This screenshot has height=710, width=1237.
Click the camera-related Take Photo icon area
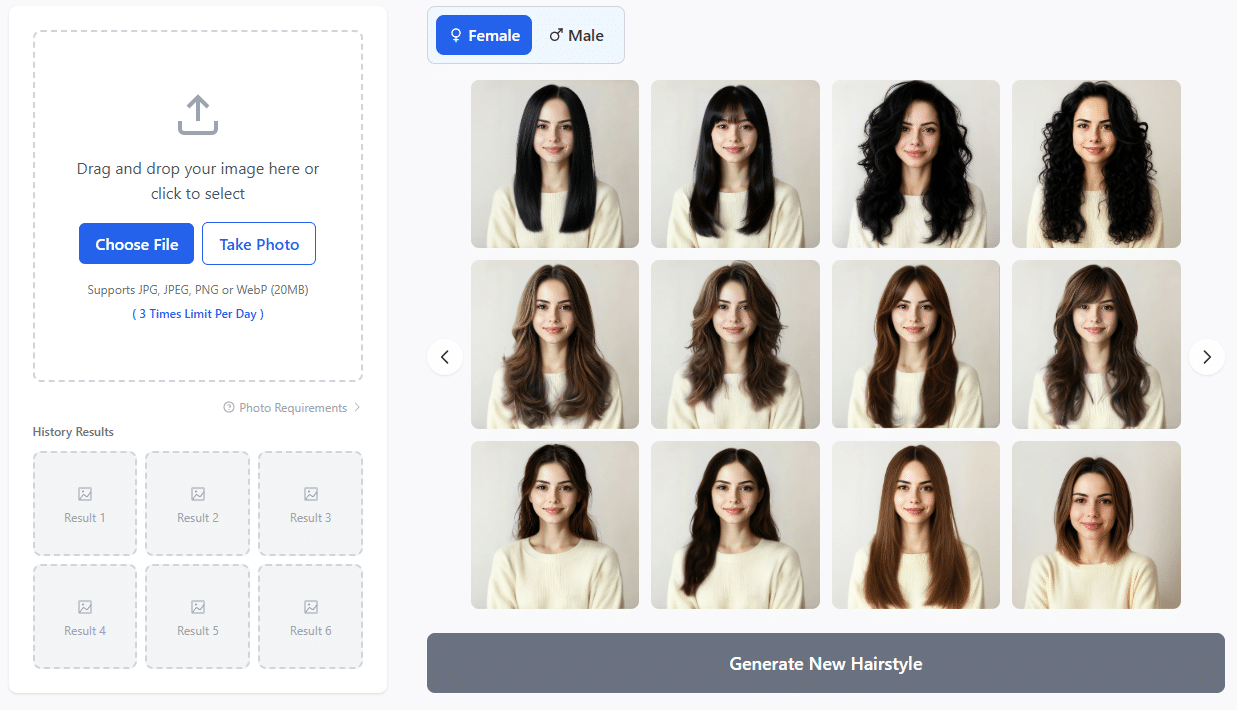coord(258,243)
